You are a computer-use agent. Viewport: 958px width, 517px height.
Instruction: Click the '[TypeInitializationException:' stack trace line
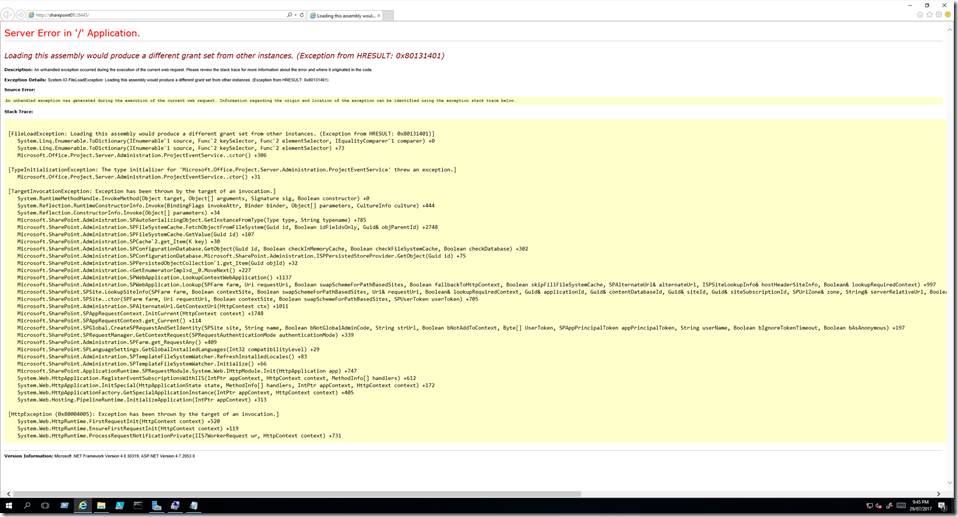[232, 170]
